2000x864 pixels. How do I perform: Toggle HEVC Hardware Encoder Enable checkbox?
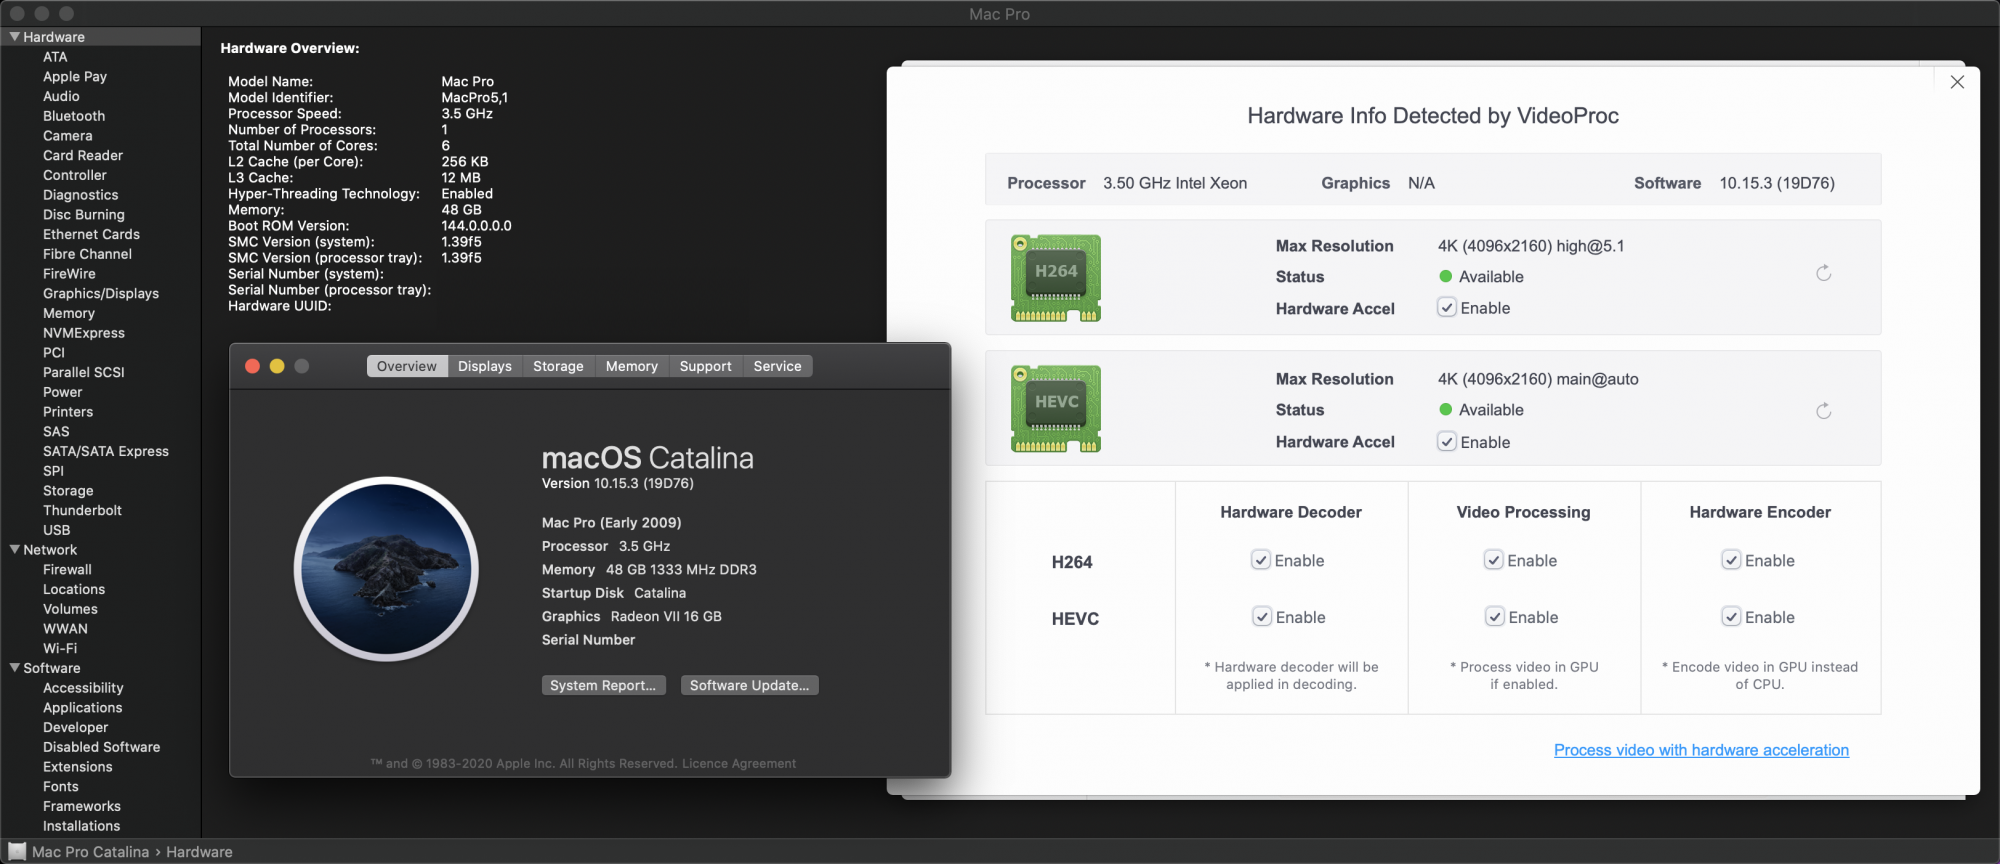(1731, 617)
